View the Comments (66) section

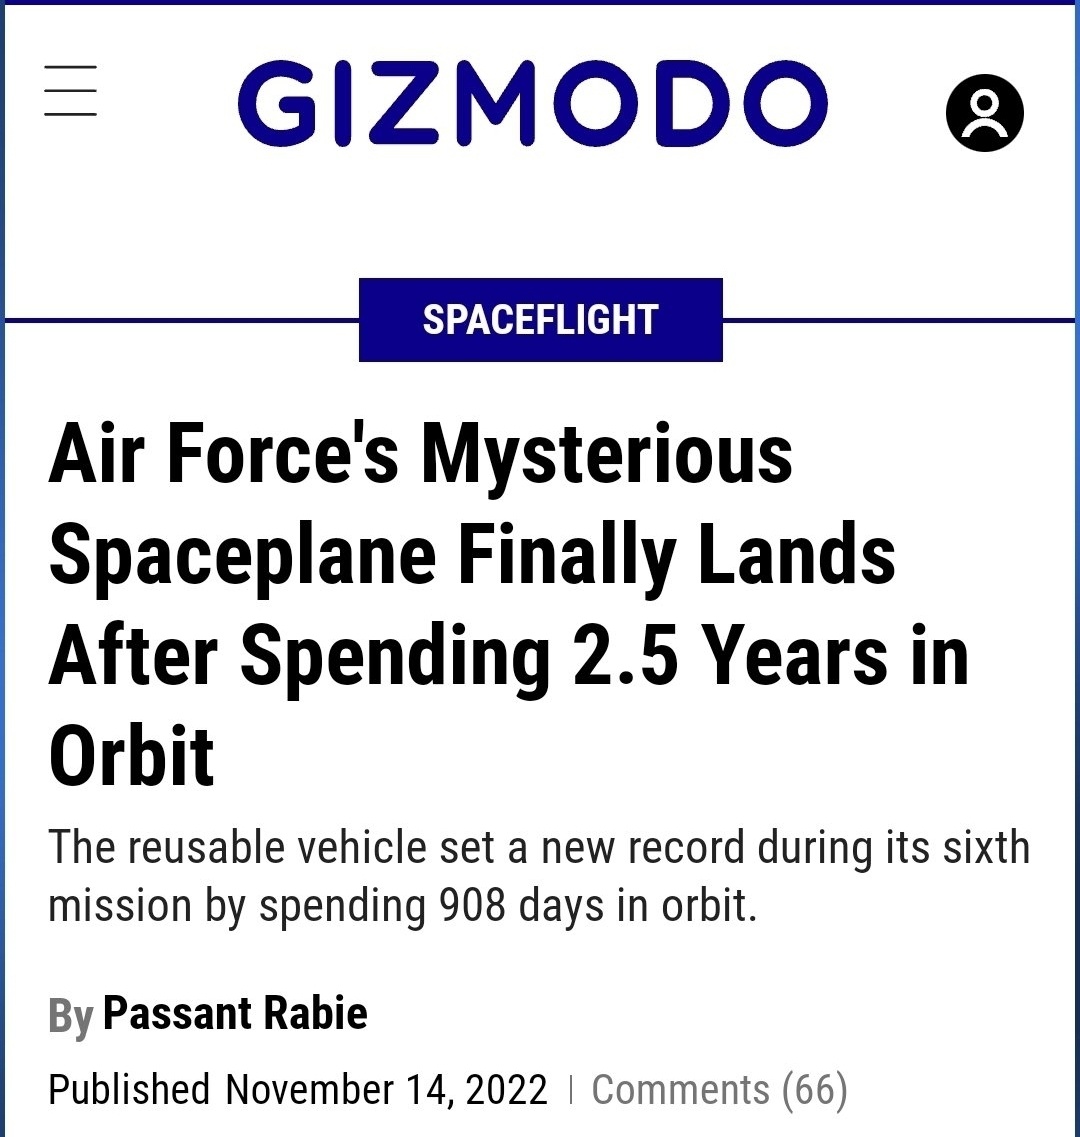pos(719,1089)
